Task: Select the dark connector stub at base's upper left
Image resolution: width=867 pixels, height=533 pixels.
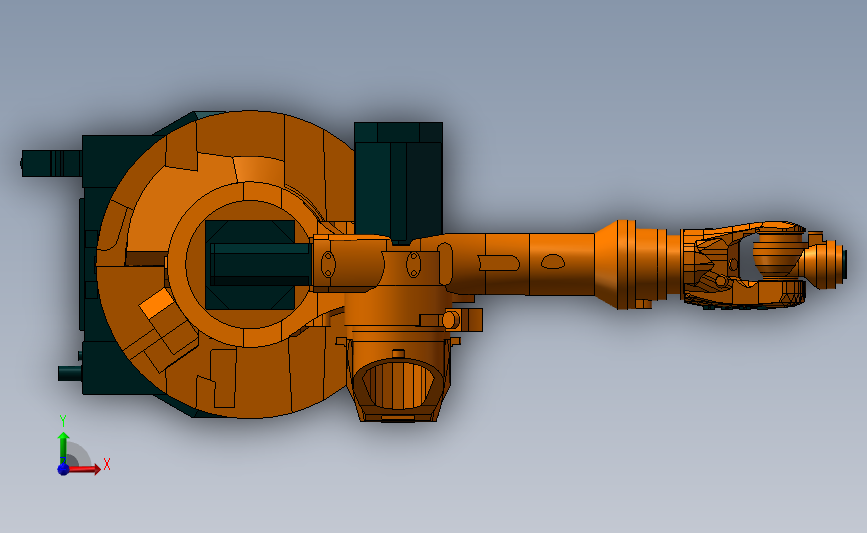Action: pyautogui.click(x=52, y=163)
